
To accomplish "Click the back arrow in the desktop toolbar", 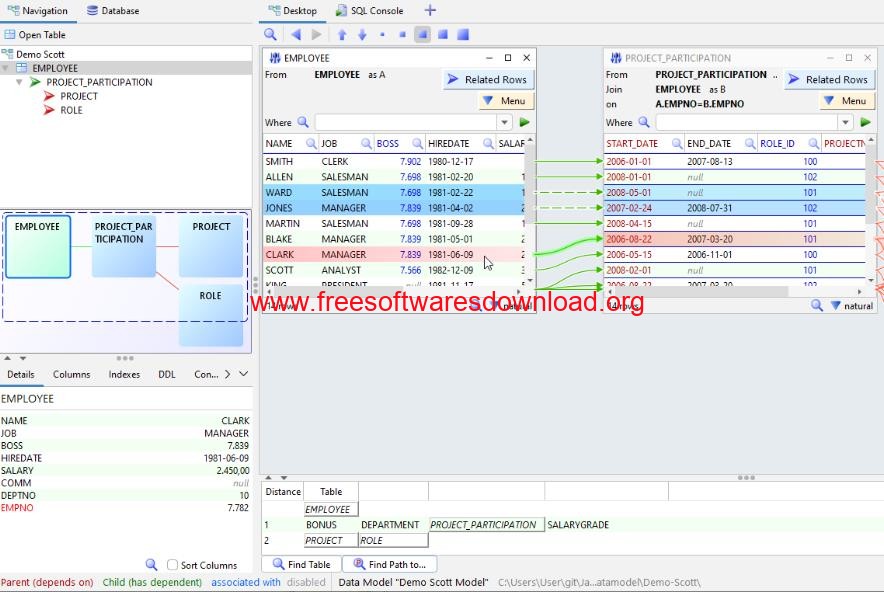I will click(296, 34).
